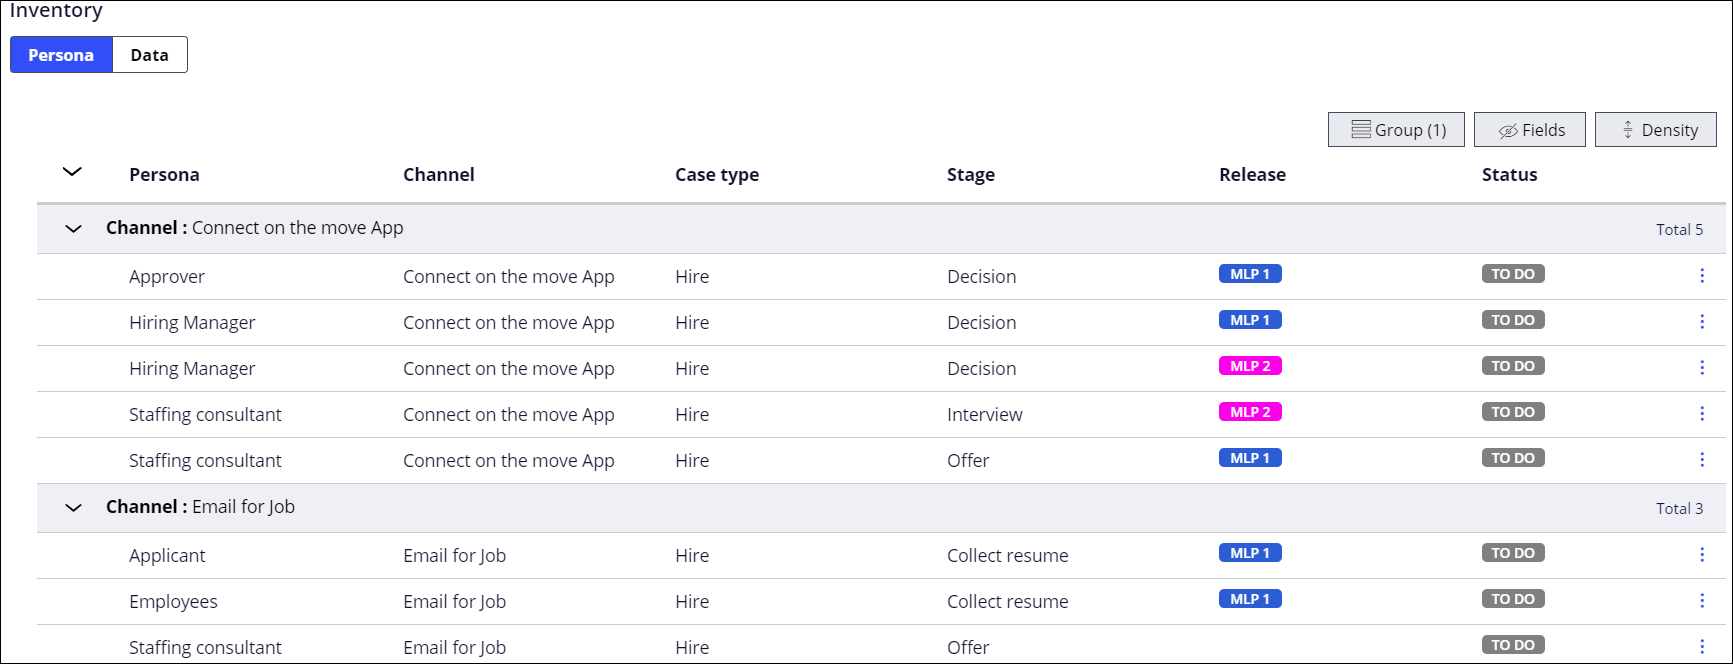The image size is (1733, 664).
Task: Select the Approver persona cell
Action: tap(167, 277)
